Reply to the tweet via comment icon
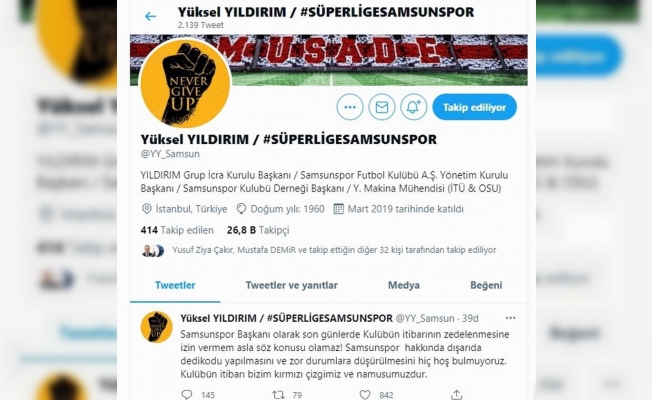 [187, 394]
